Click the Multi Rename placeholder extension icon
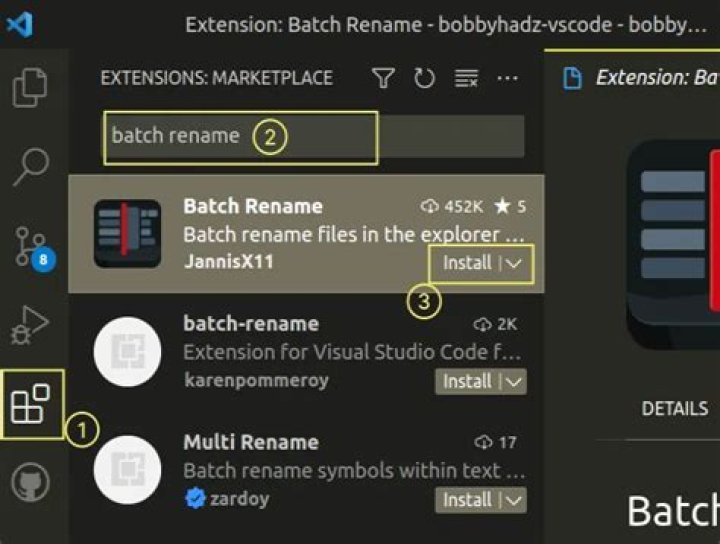 (x=127, y=470)
